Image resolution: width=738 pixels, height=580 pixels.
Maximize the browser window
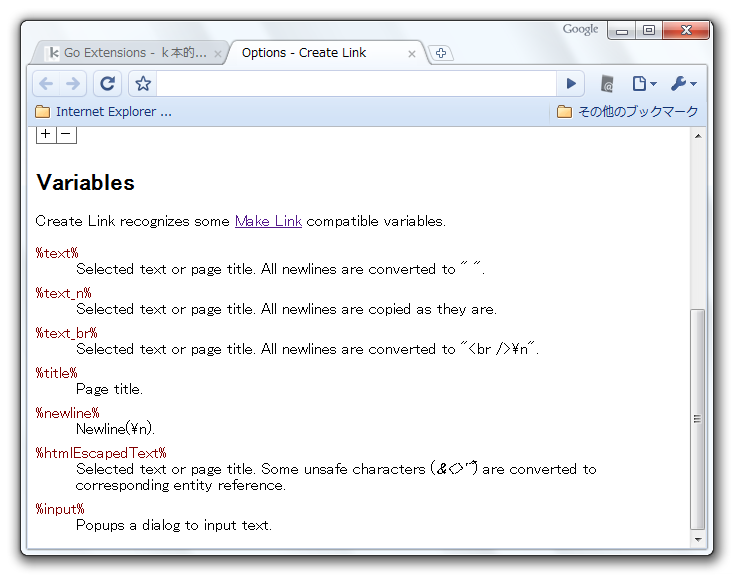(x=649, y=31)
